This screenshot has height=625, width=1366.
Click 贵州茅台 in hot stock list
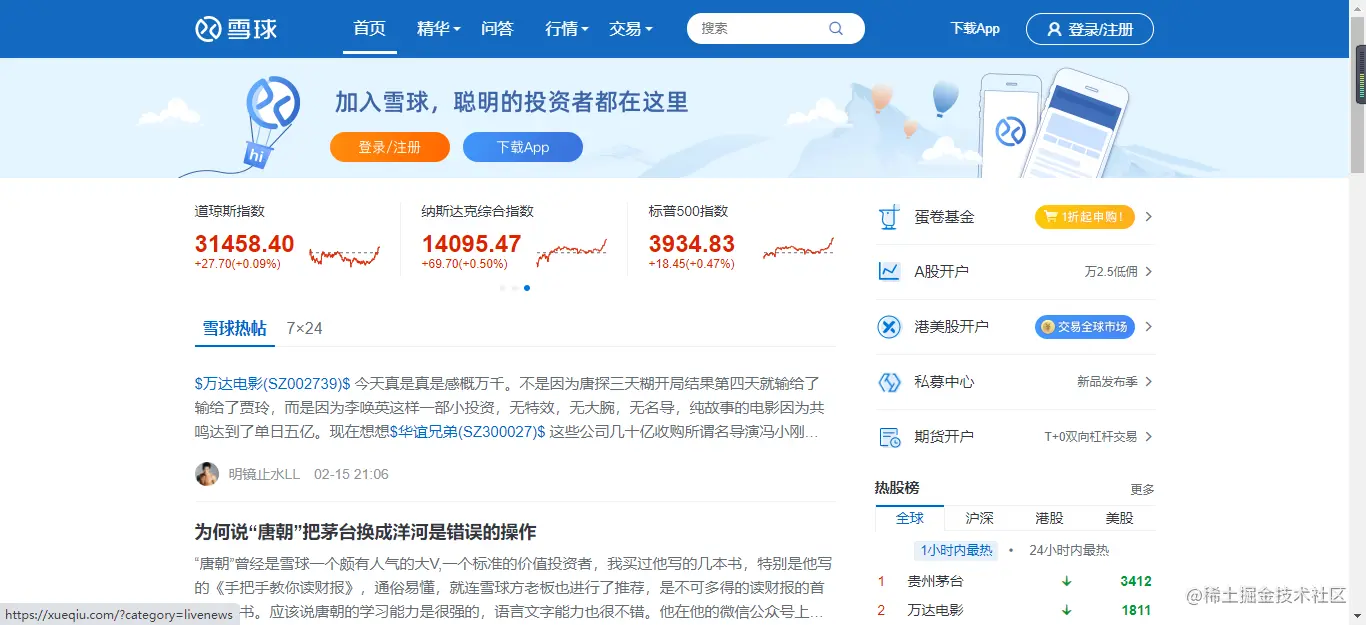point(935,581)
